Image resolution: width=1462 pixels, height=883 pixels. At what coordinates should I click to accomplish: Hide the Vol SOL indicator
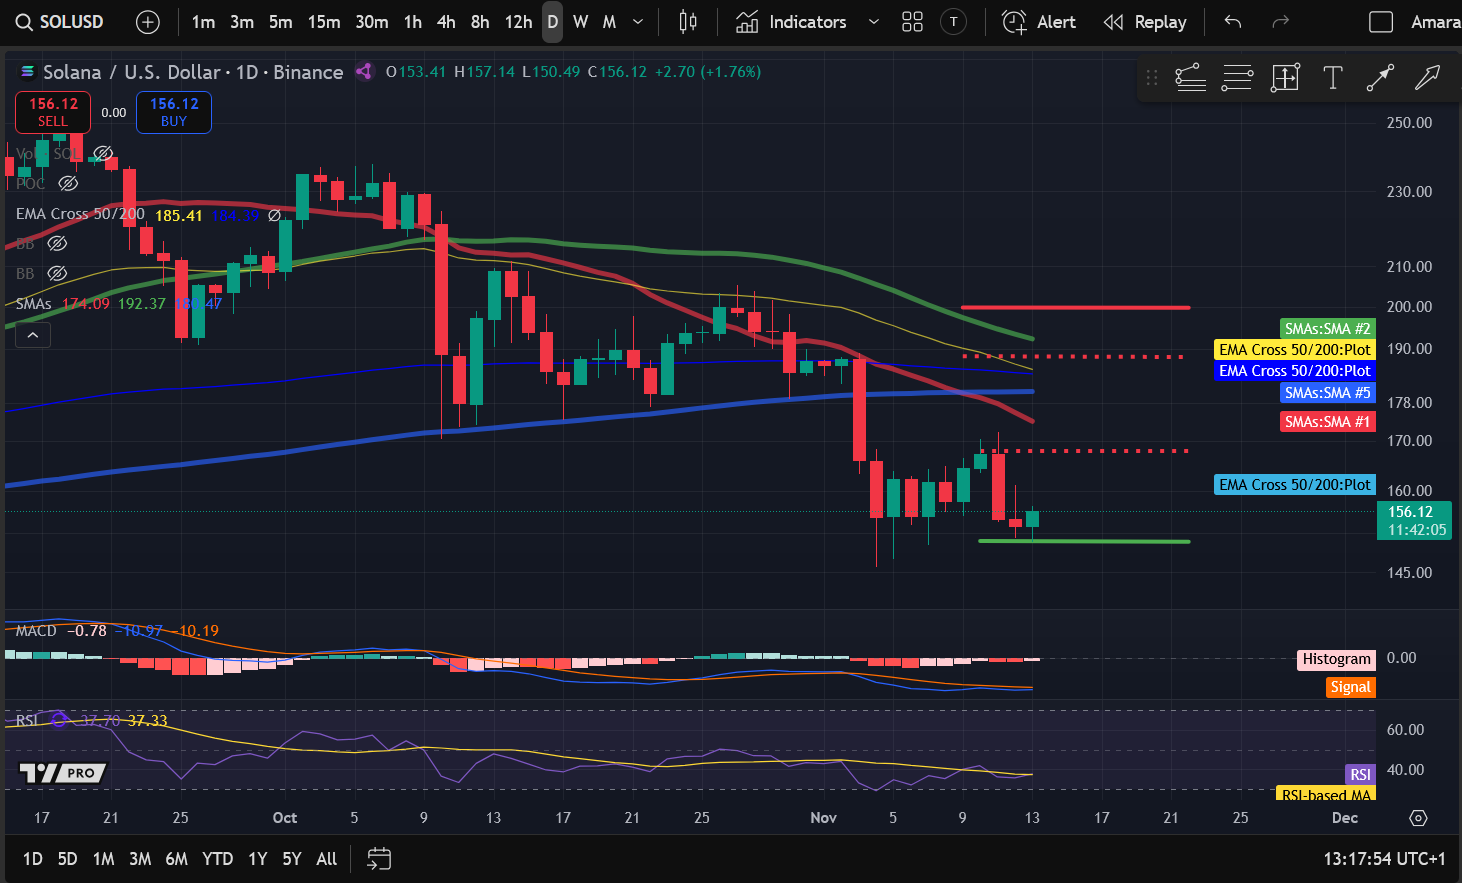102,154
